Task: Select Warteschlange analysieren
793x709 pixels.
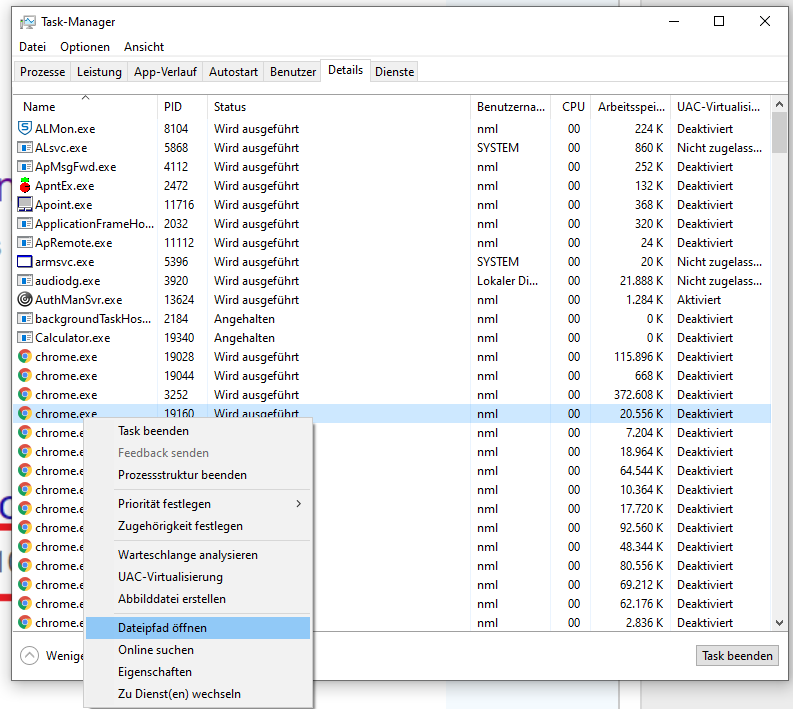Action: click(x=198, y=555)
